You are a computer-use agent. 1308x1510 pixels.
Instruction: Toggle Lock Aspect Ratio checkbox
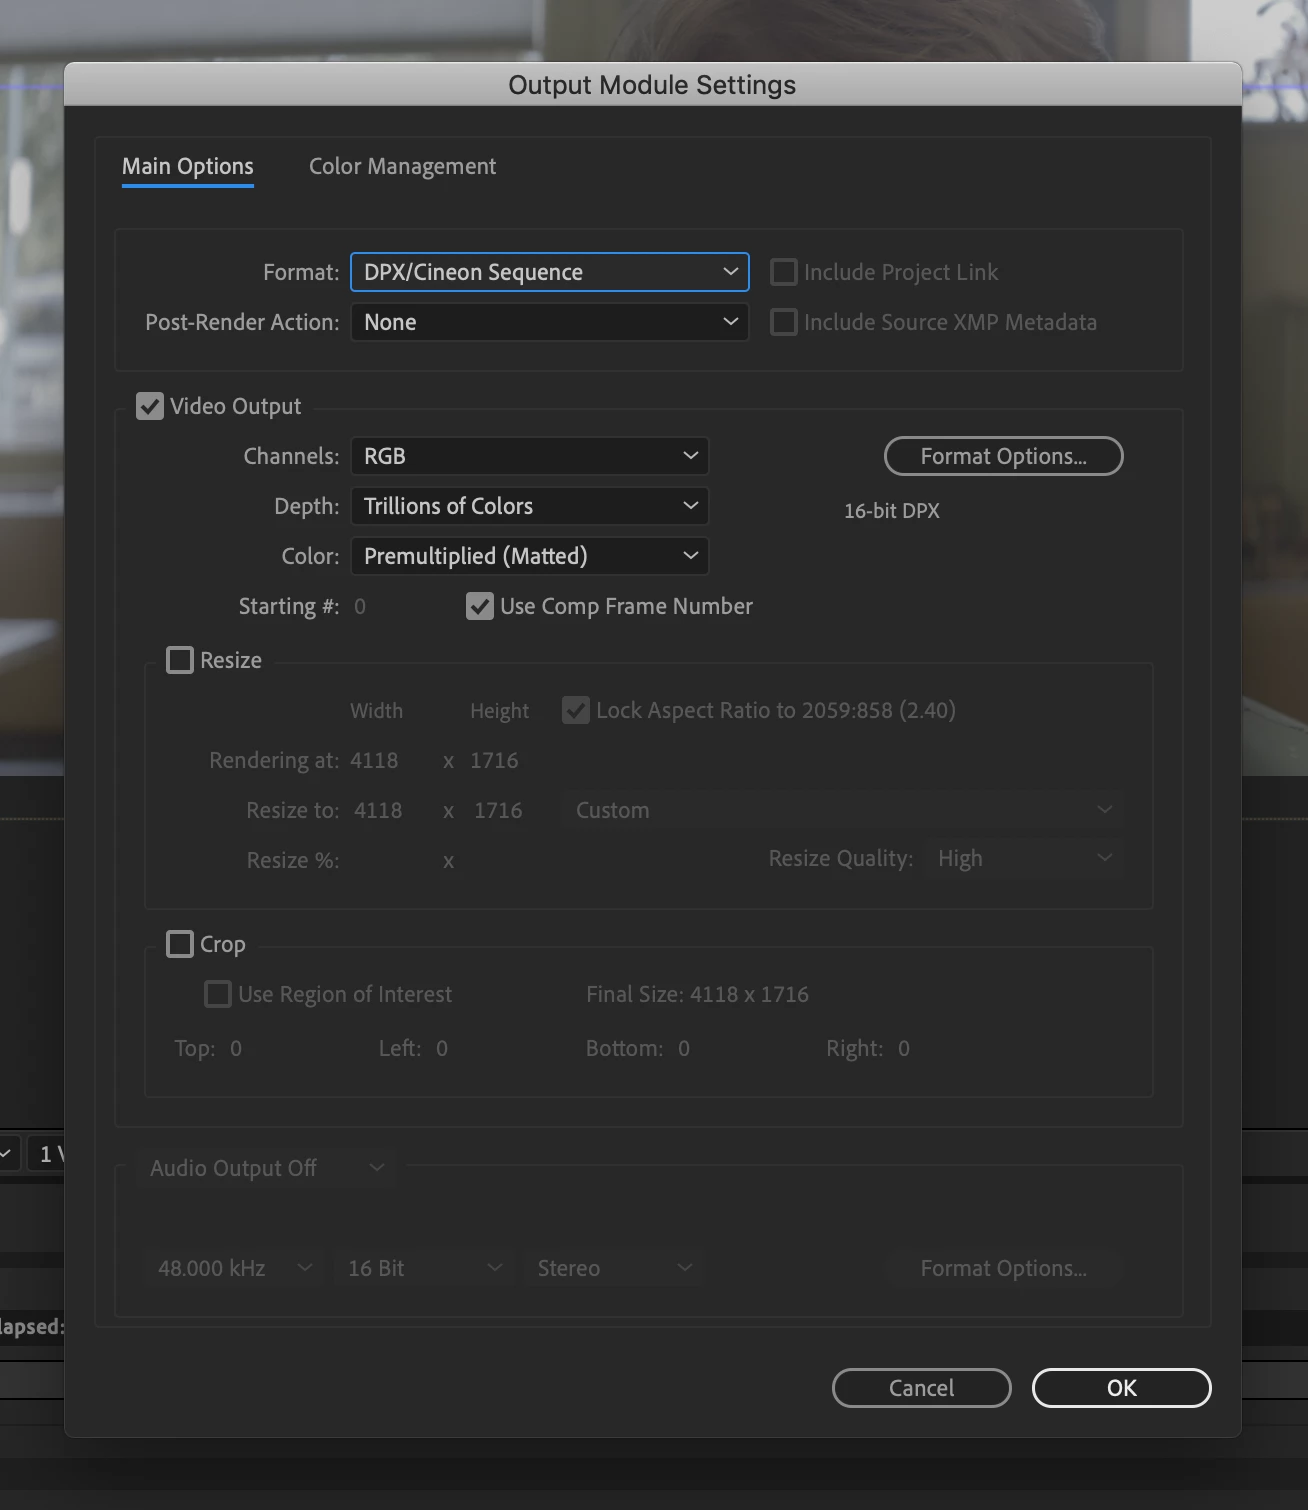pyautogui.click(x=576, y=710)
